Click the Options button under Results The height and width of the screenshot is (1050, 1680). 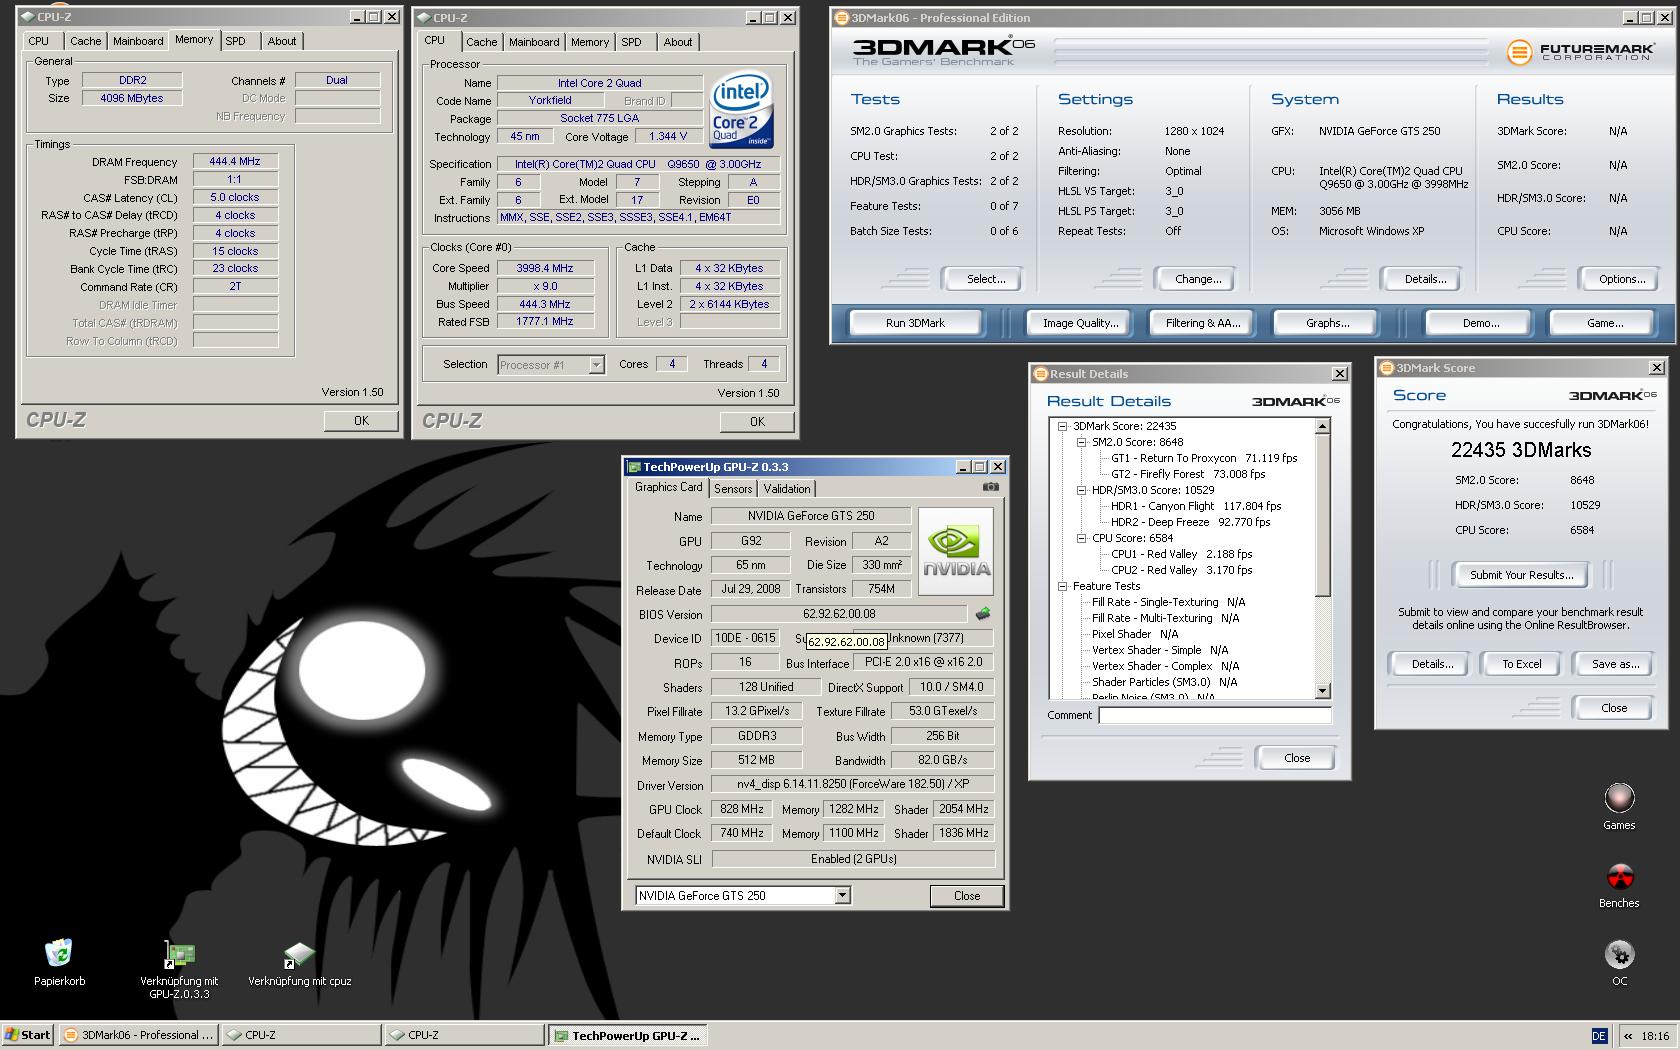click(1621, 279)
